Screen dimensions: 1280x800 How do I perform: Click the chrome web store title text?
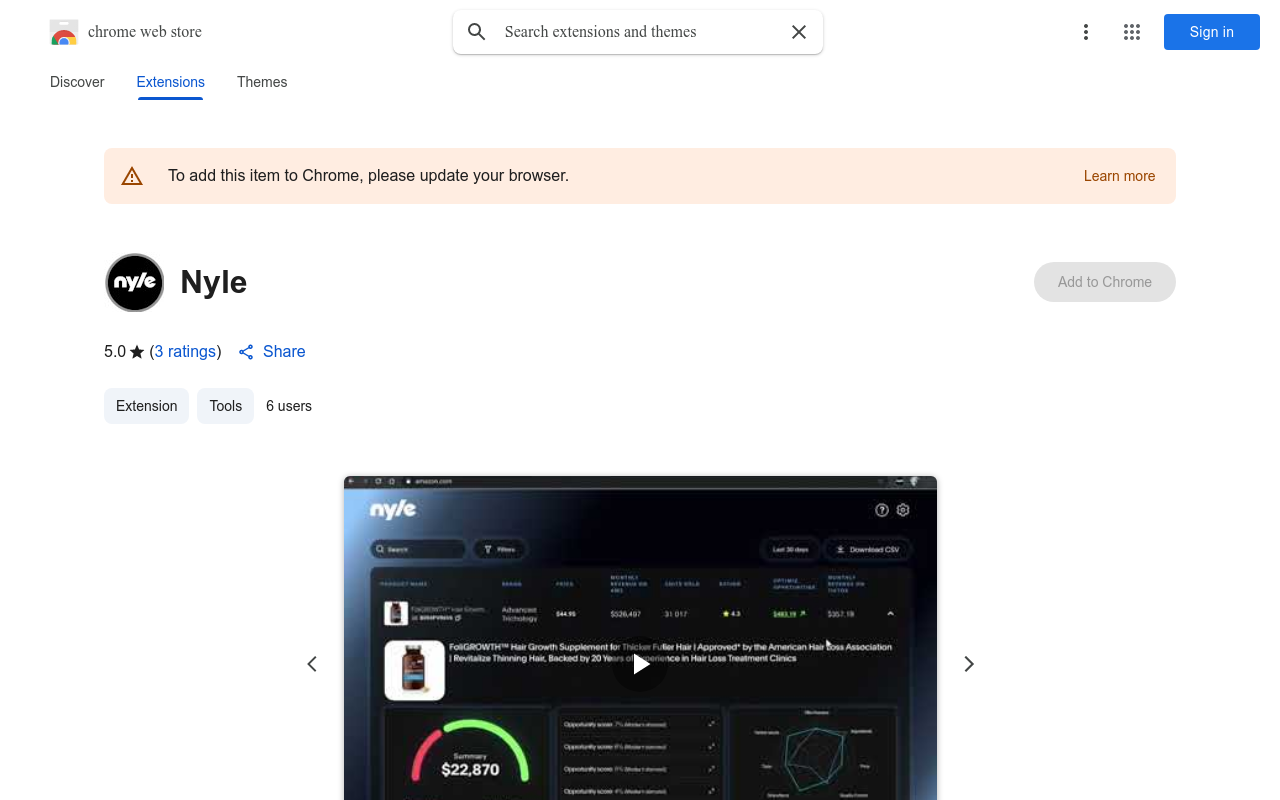pyautogui.click(x=145, y=32)
